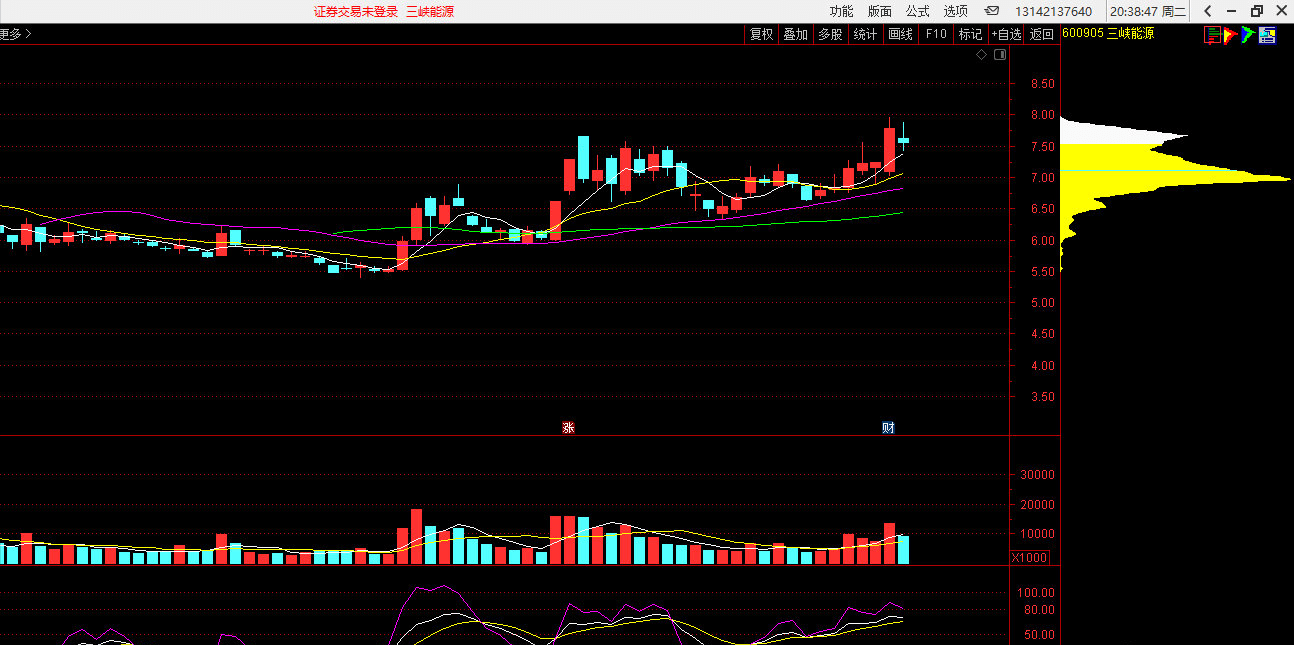The width and height of the screenshot is (1294, 645).
Task: Add stock with +自选 button
Action: (x=1007, y=34)
